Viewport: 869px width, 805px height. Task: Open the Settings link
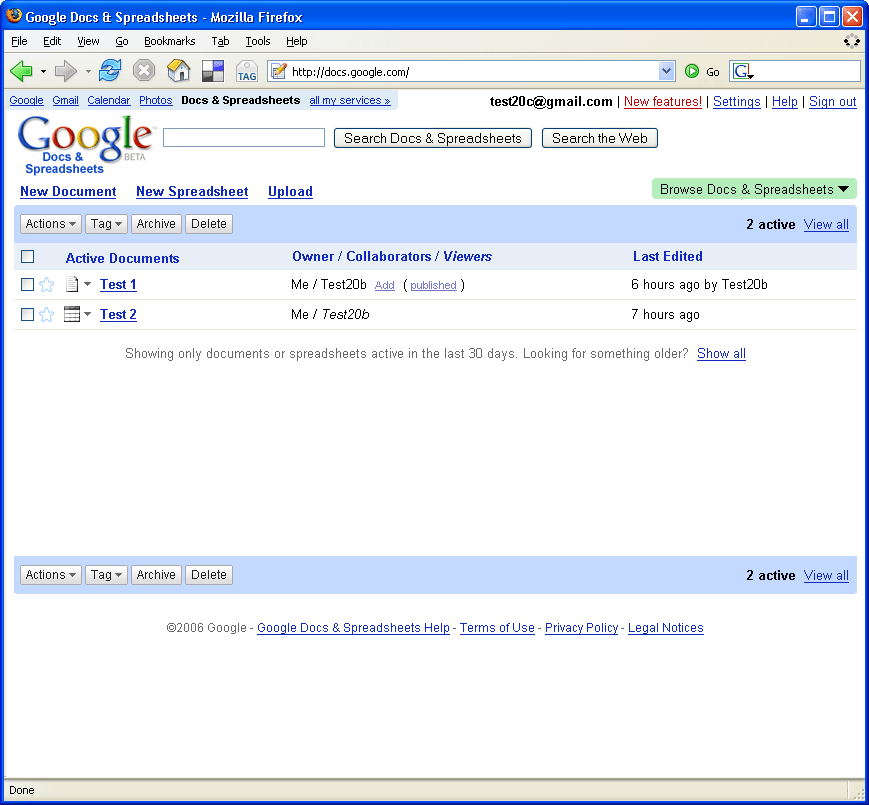click(x=737, y=101)
